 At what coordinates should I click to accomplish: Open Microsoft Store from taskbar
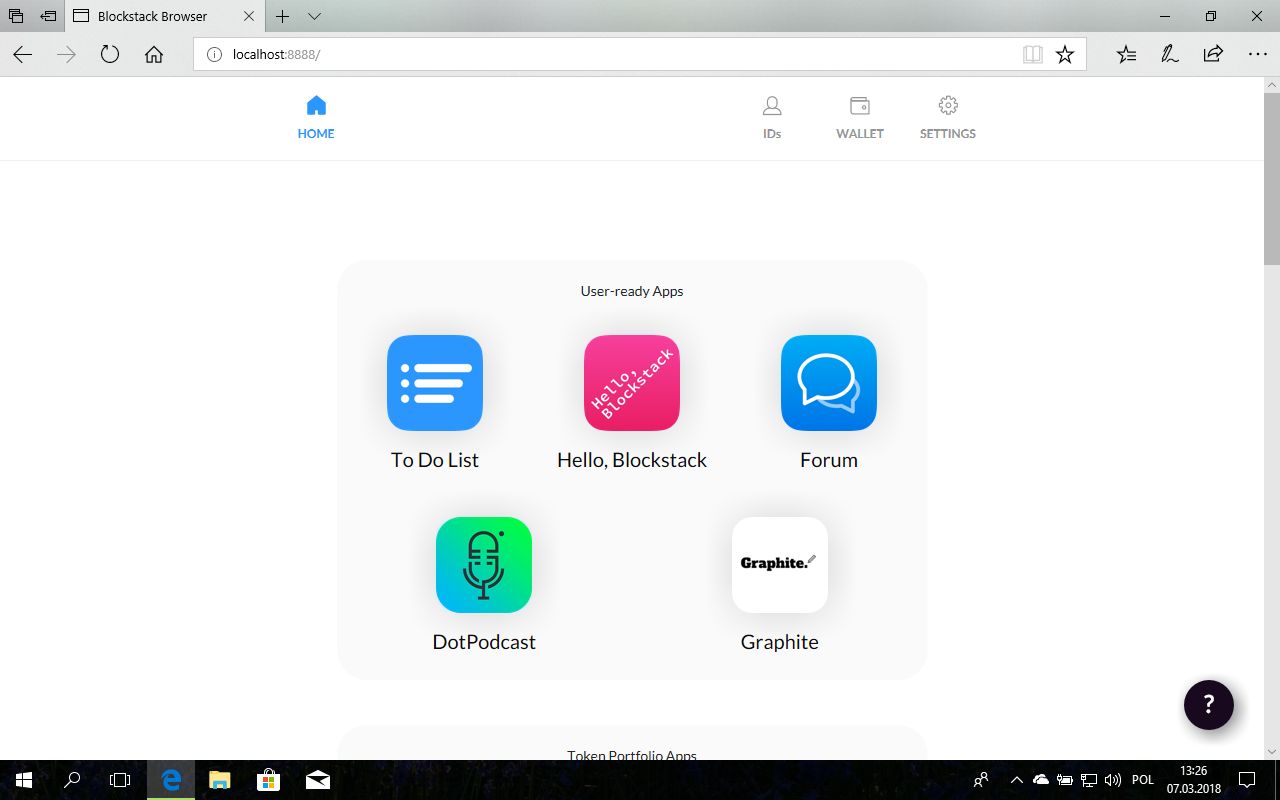coord(267,780)
